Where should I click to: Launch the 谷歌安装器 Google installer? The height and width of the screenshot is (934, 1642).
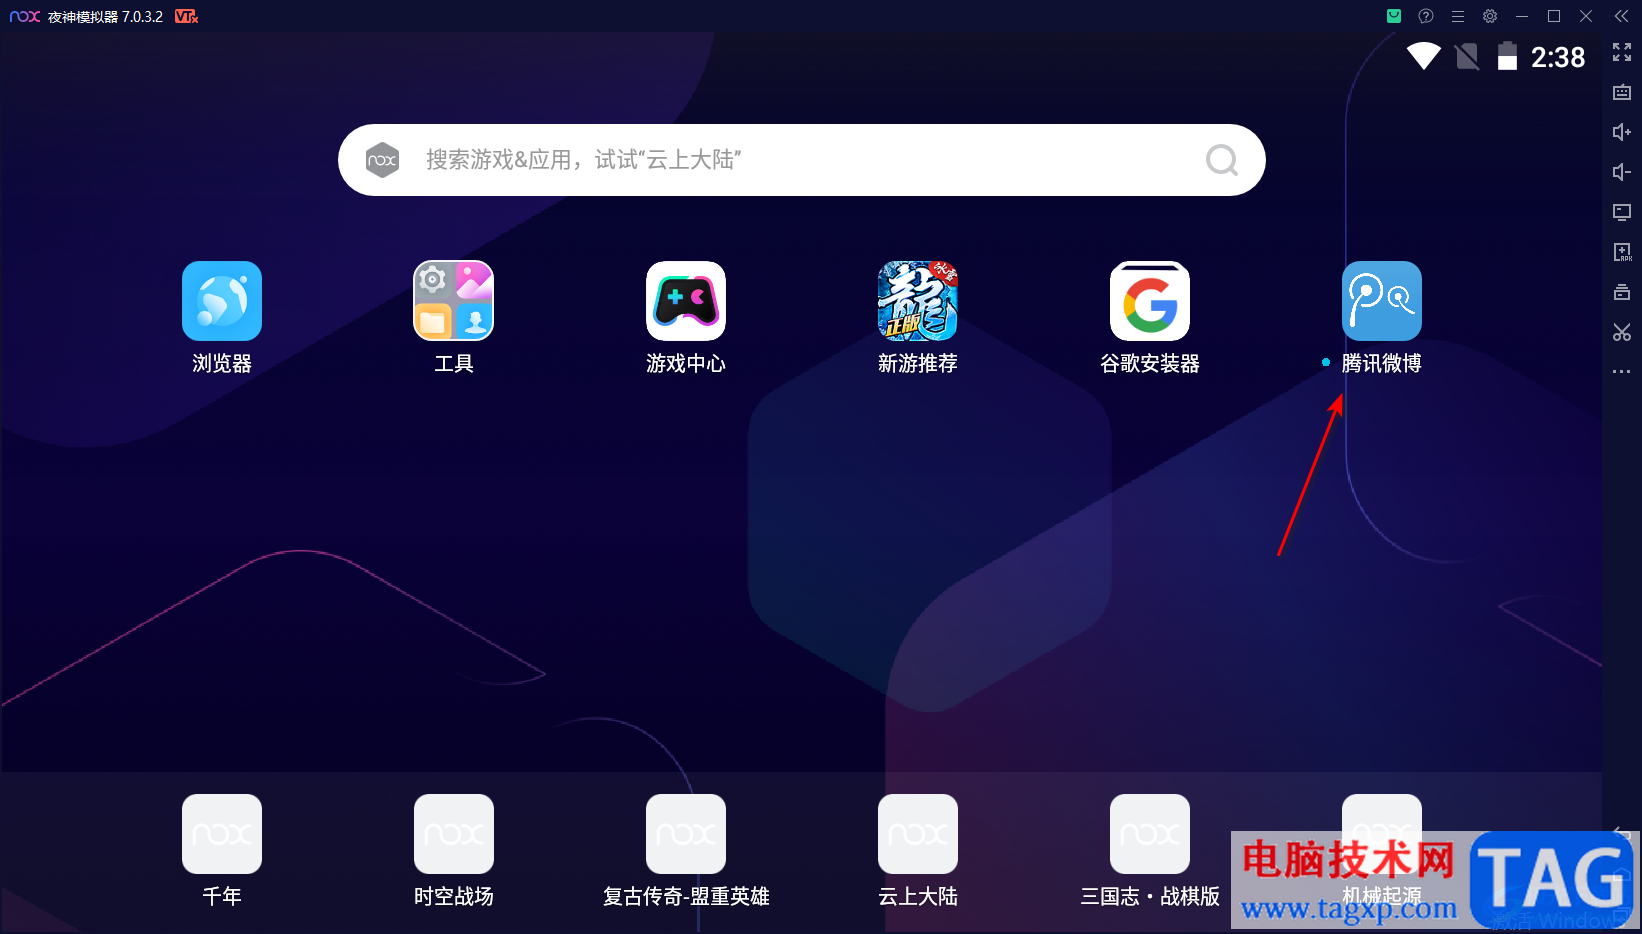coord(1150,301)
